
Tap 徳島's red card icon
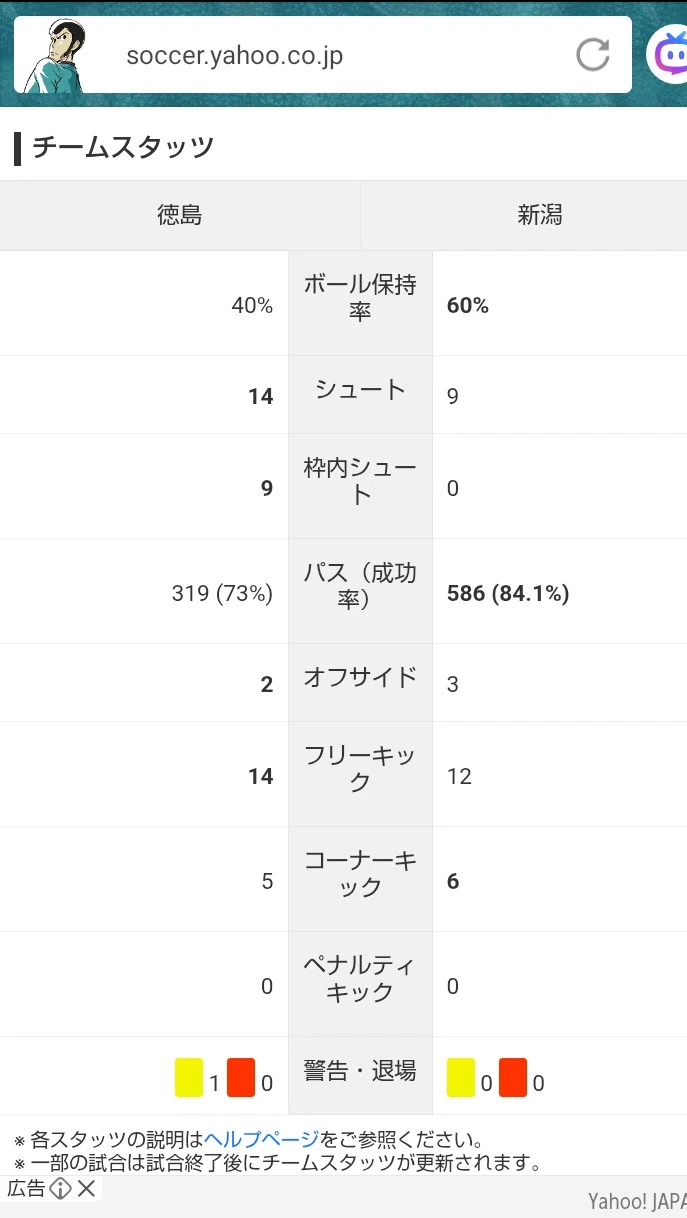[x=241, y=1078]
